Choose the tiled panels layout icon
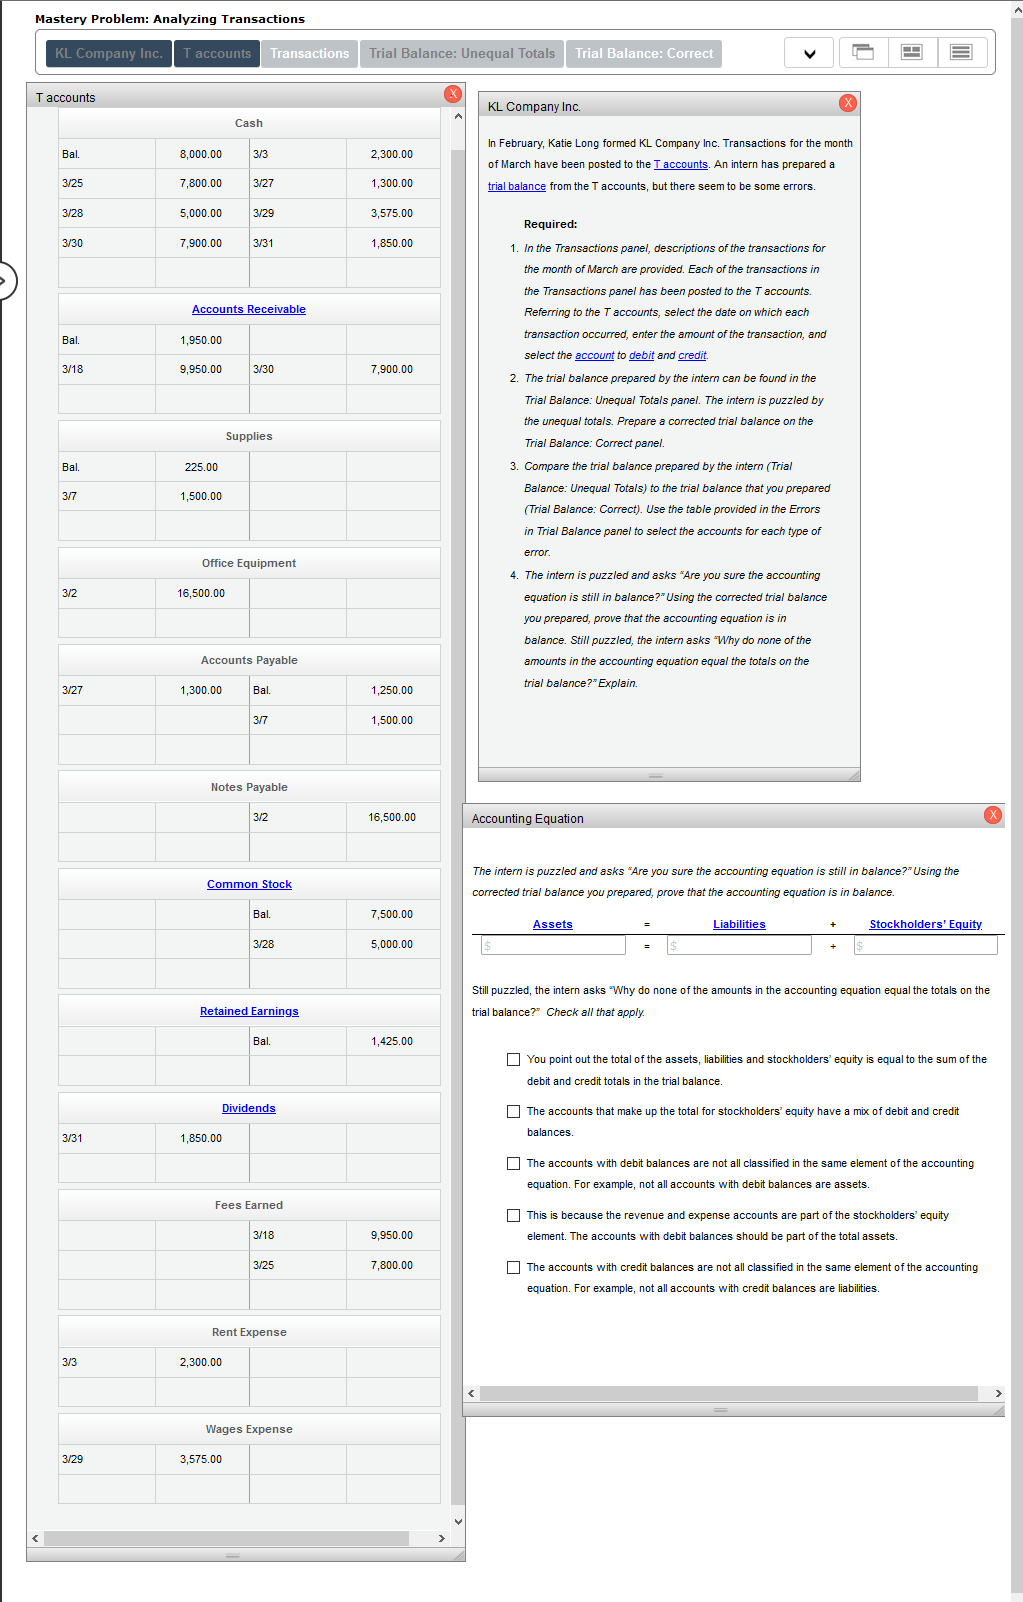Image resolution: width=1023 pixels, height=1602 pixels. click(x=912, y=52)
